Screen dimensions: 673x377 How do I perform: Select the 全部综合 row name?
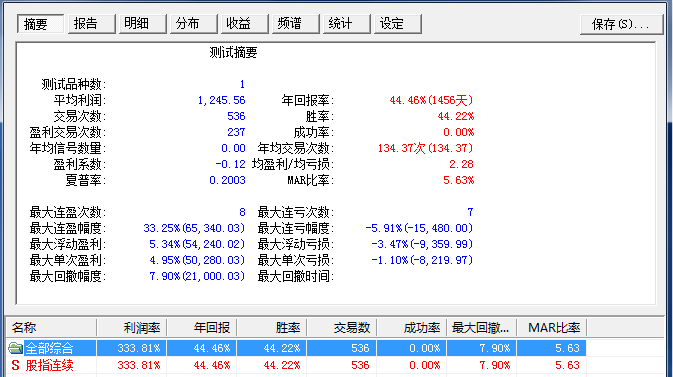pyautogui.click(x=49, y=348)
